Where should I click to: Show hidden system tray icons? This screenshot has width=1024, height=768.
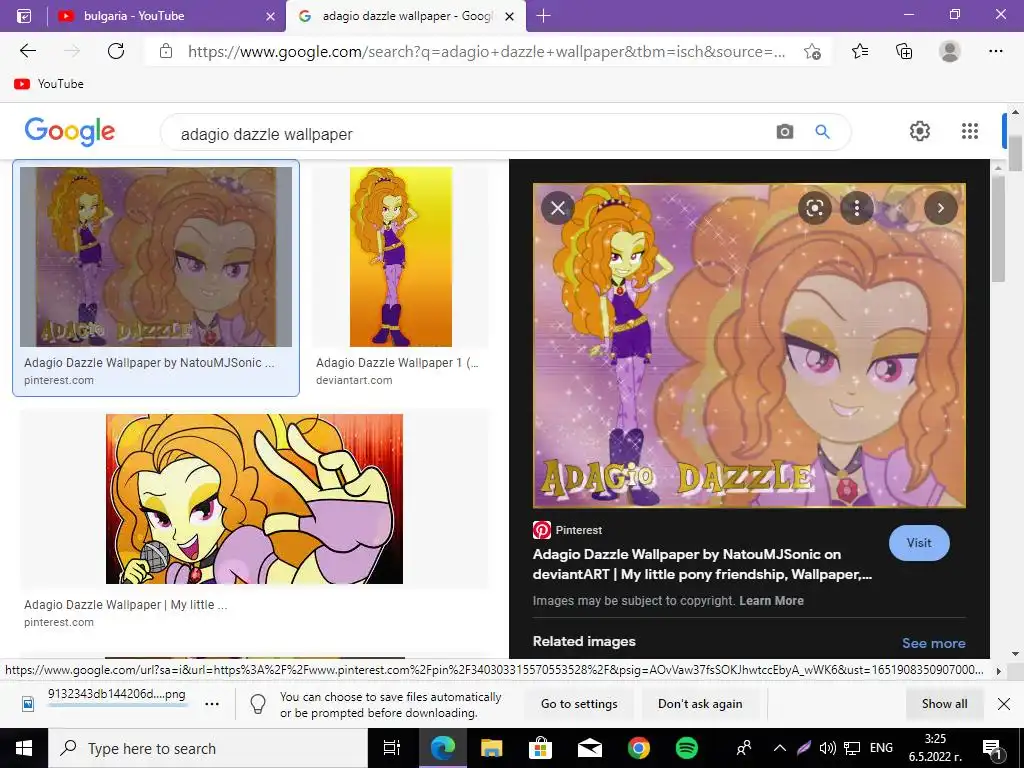click(779, 748)
